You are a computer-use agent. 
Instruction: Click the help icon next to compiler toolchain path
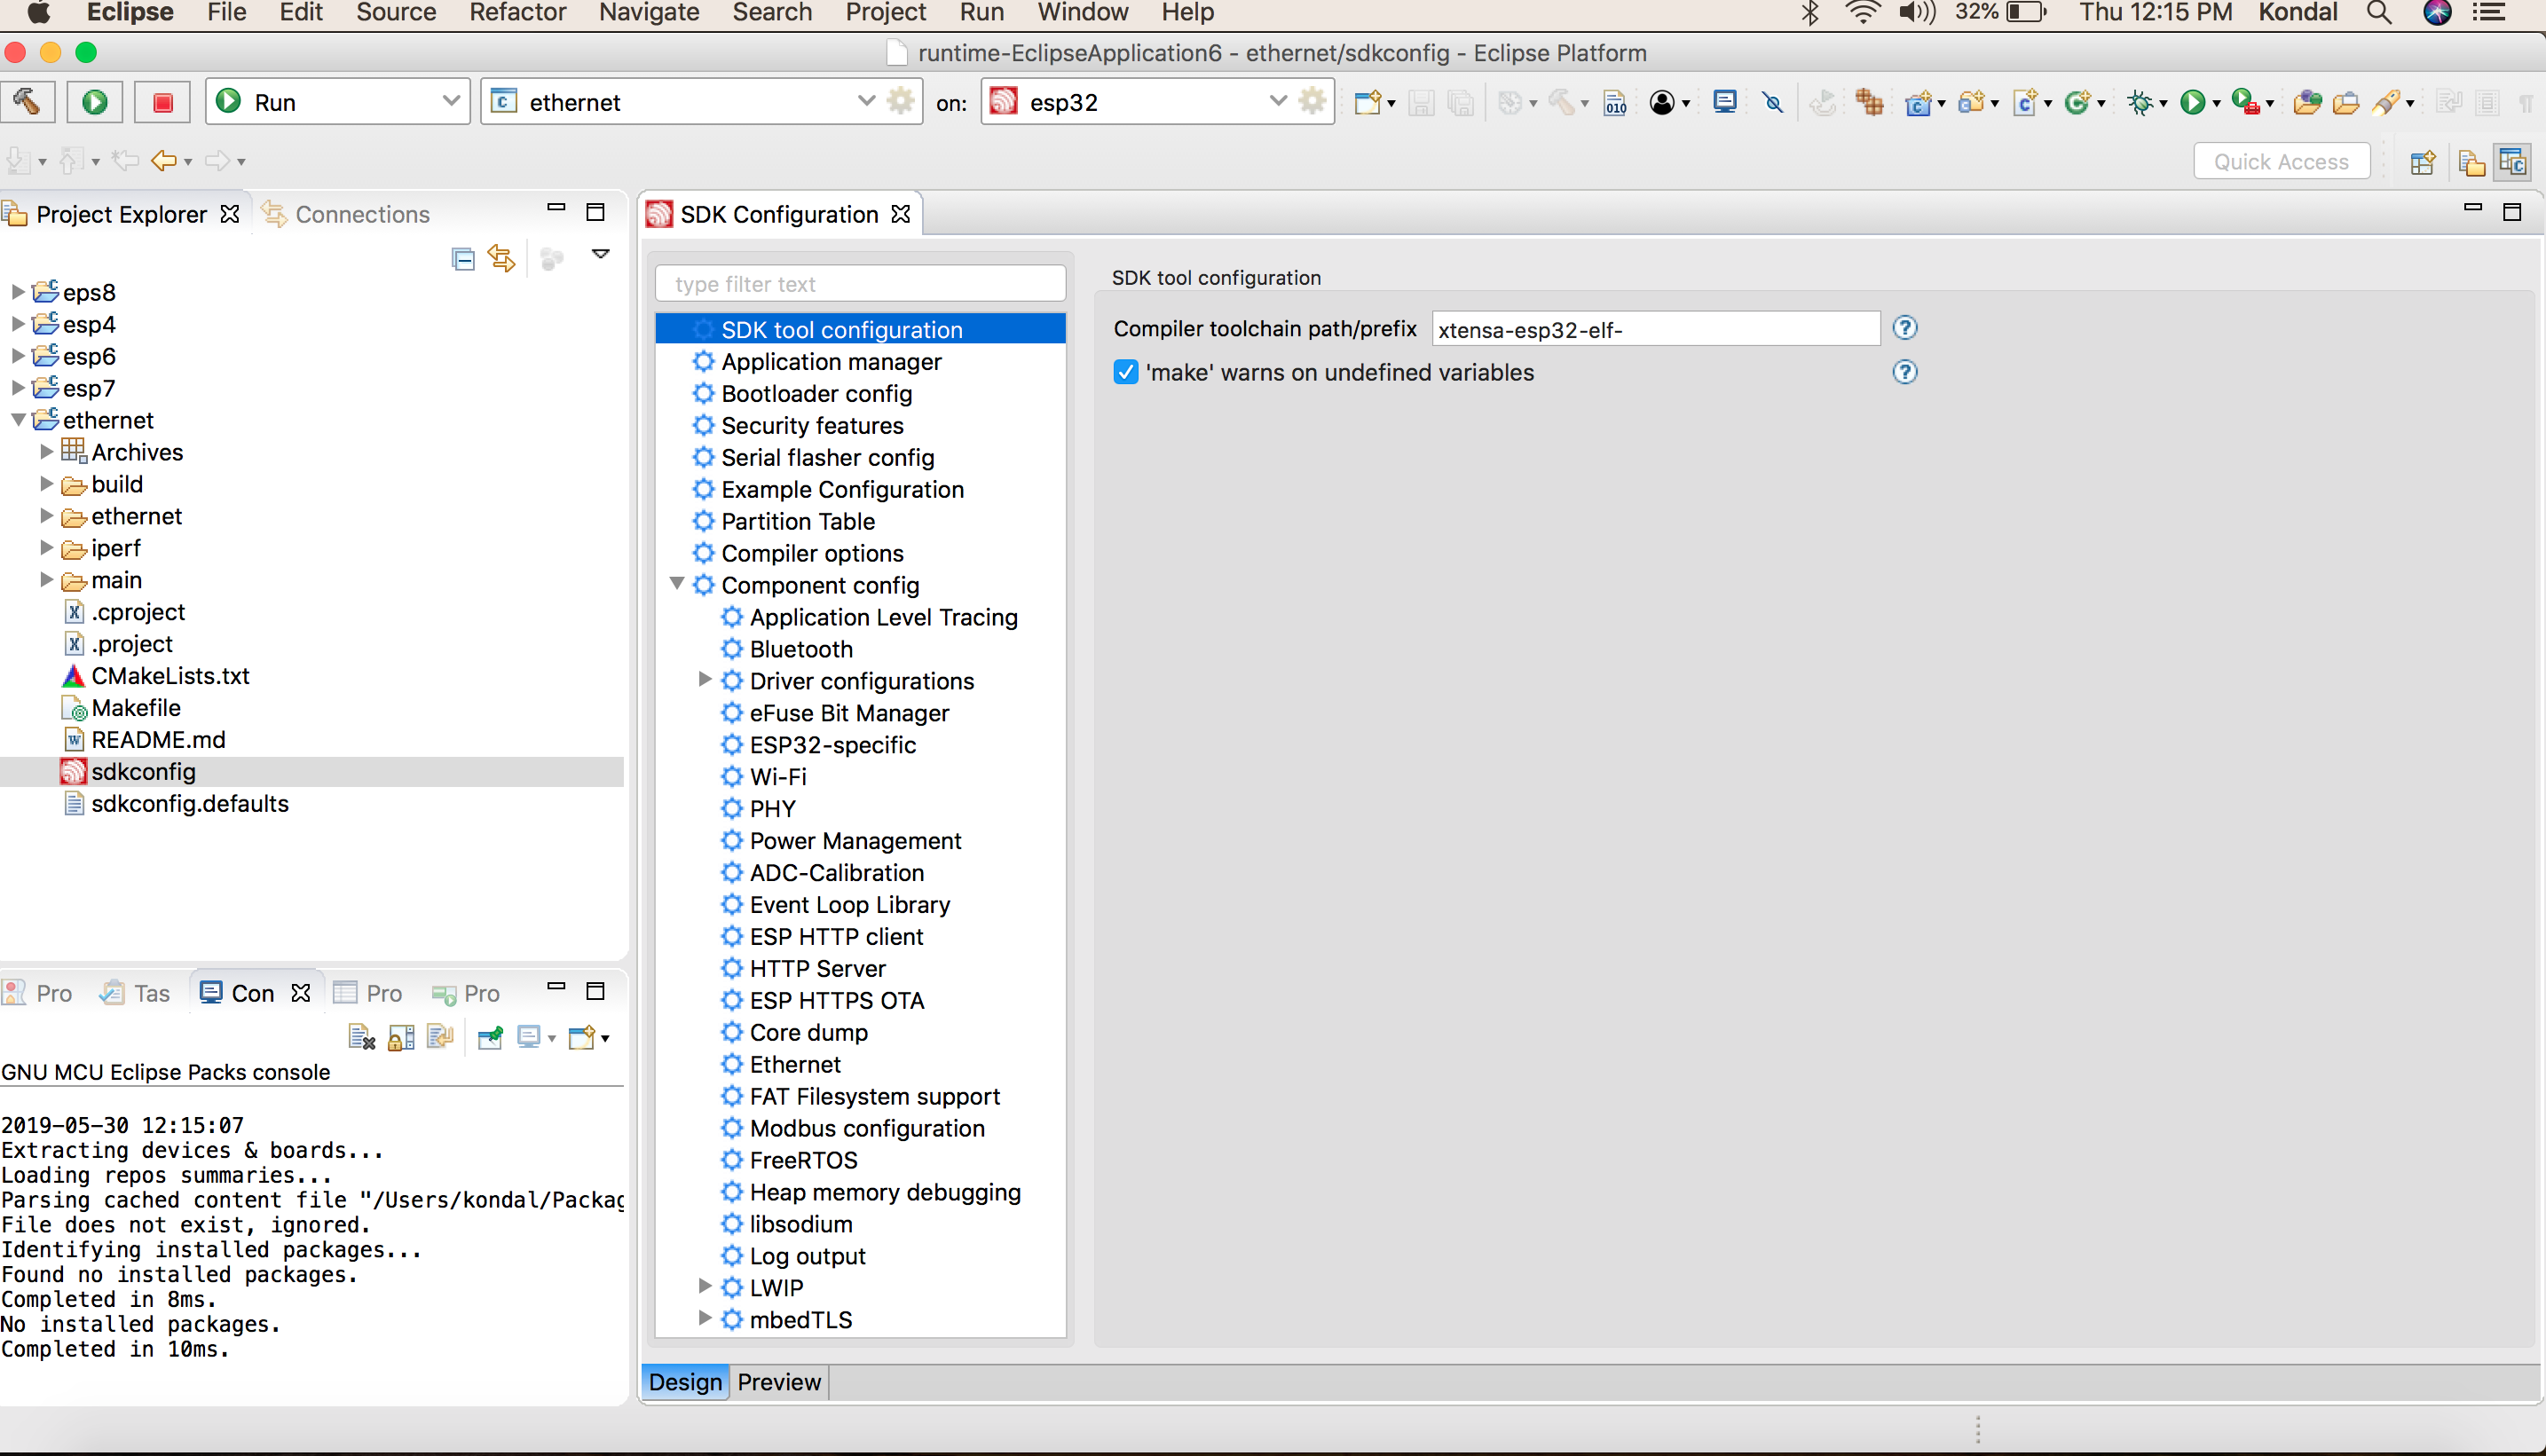click(x=1906, y=328)
